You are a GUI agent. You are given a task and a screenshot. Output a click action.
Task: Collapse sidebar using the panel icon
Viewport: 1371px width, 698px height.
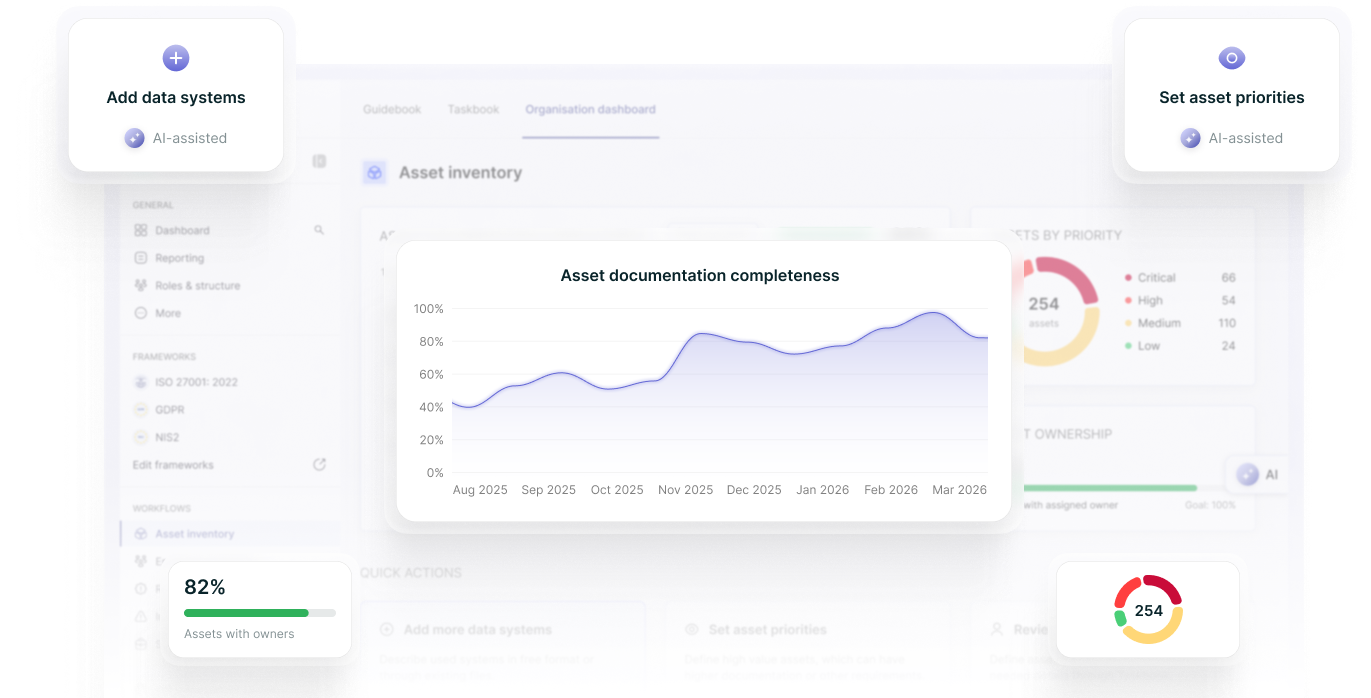click(319, 161)
